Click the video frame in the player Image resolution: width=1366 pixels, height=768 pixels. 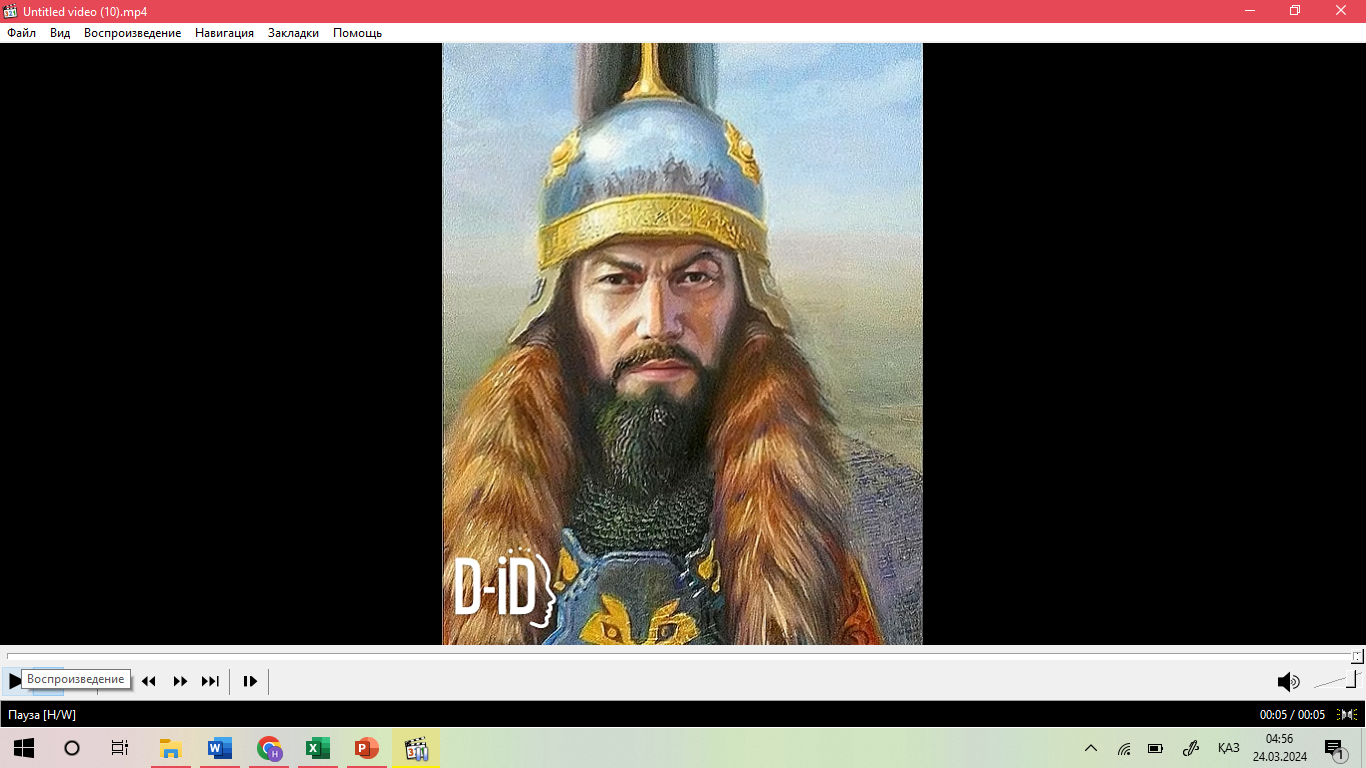(x=683, y=344)
